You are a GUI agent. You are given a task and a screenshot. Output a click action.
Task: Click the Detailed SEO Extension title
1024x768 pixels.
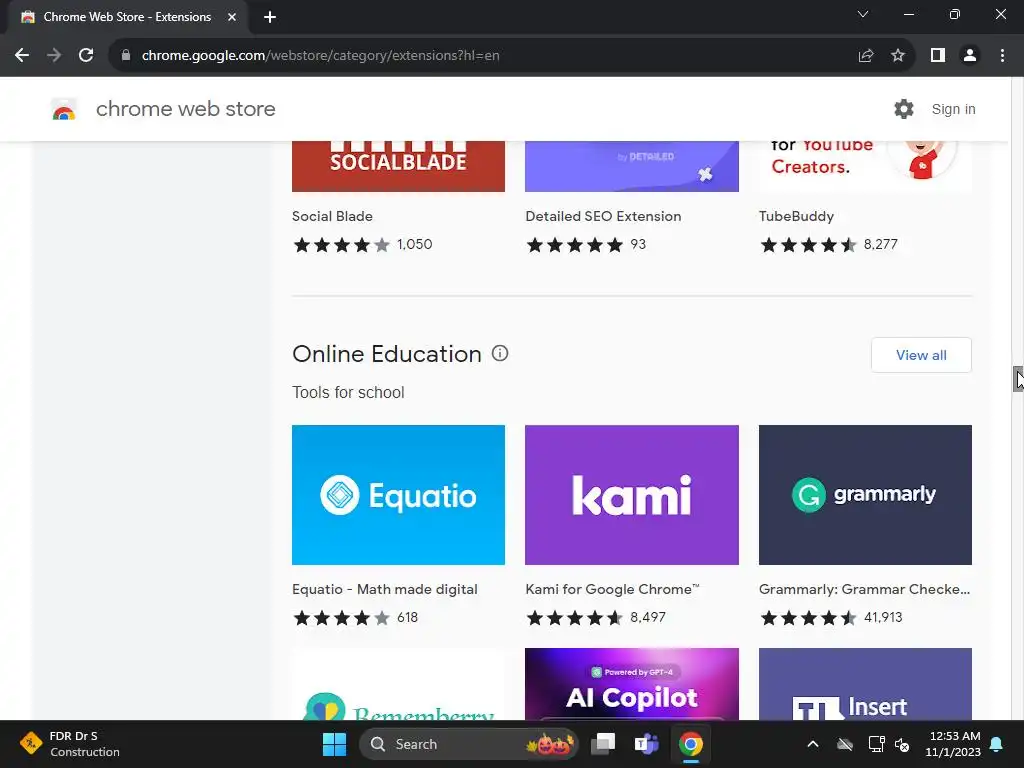pyautogui.click(x=603, y=216)
